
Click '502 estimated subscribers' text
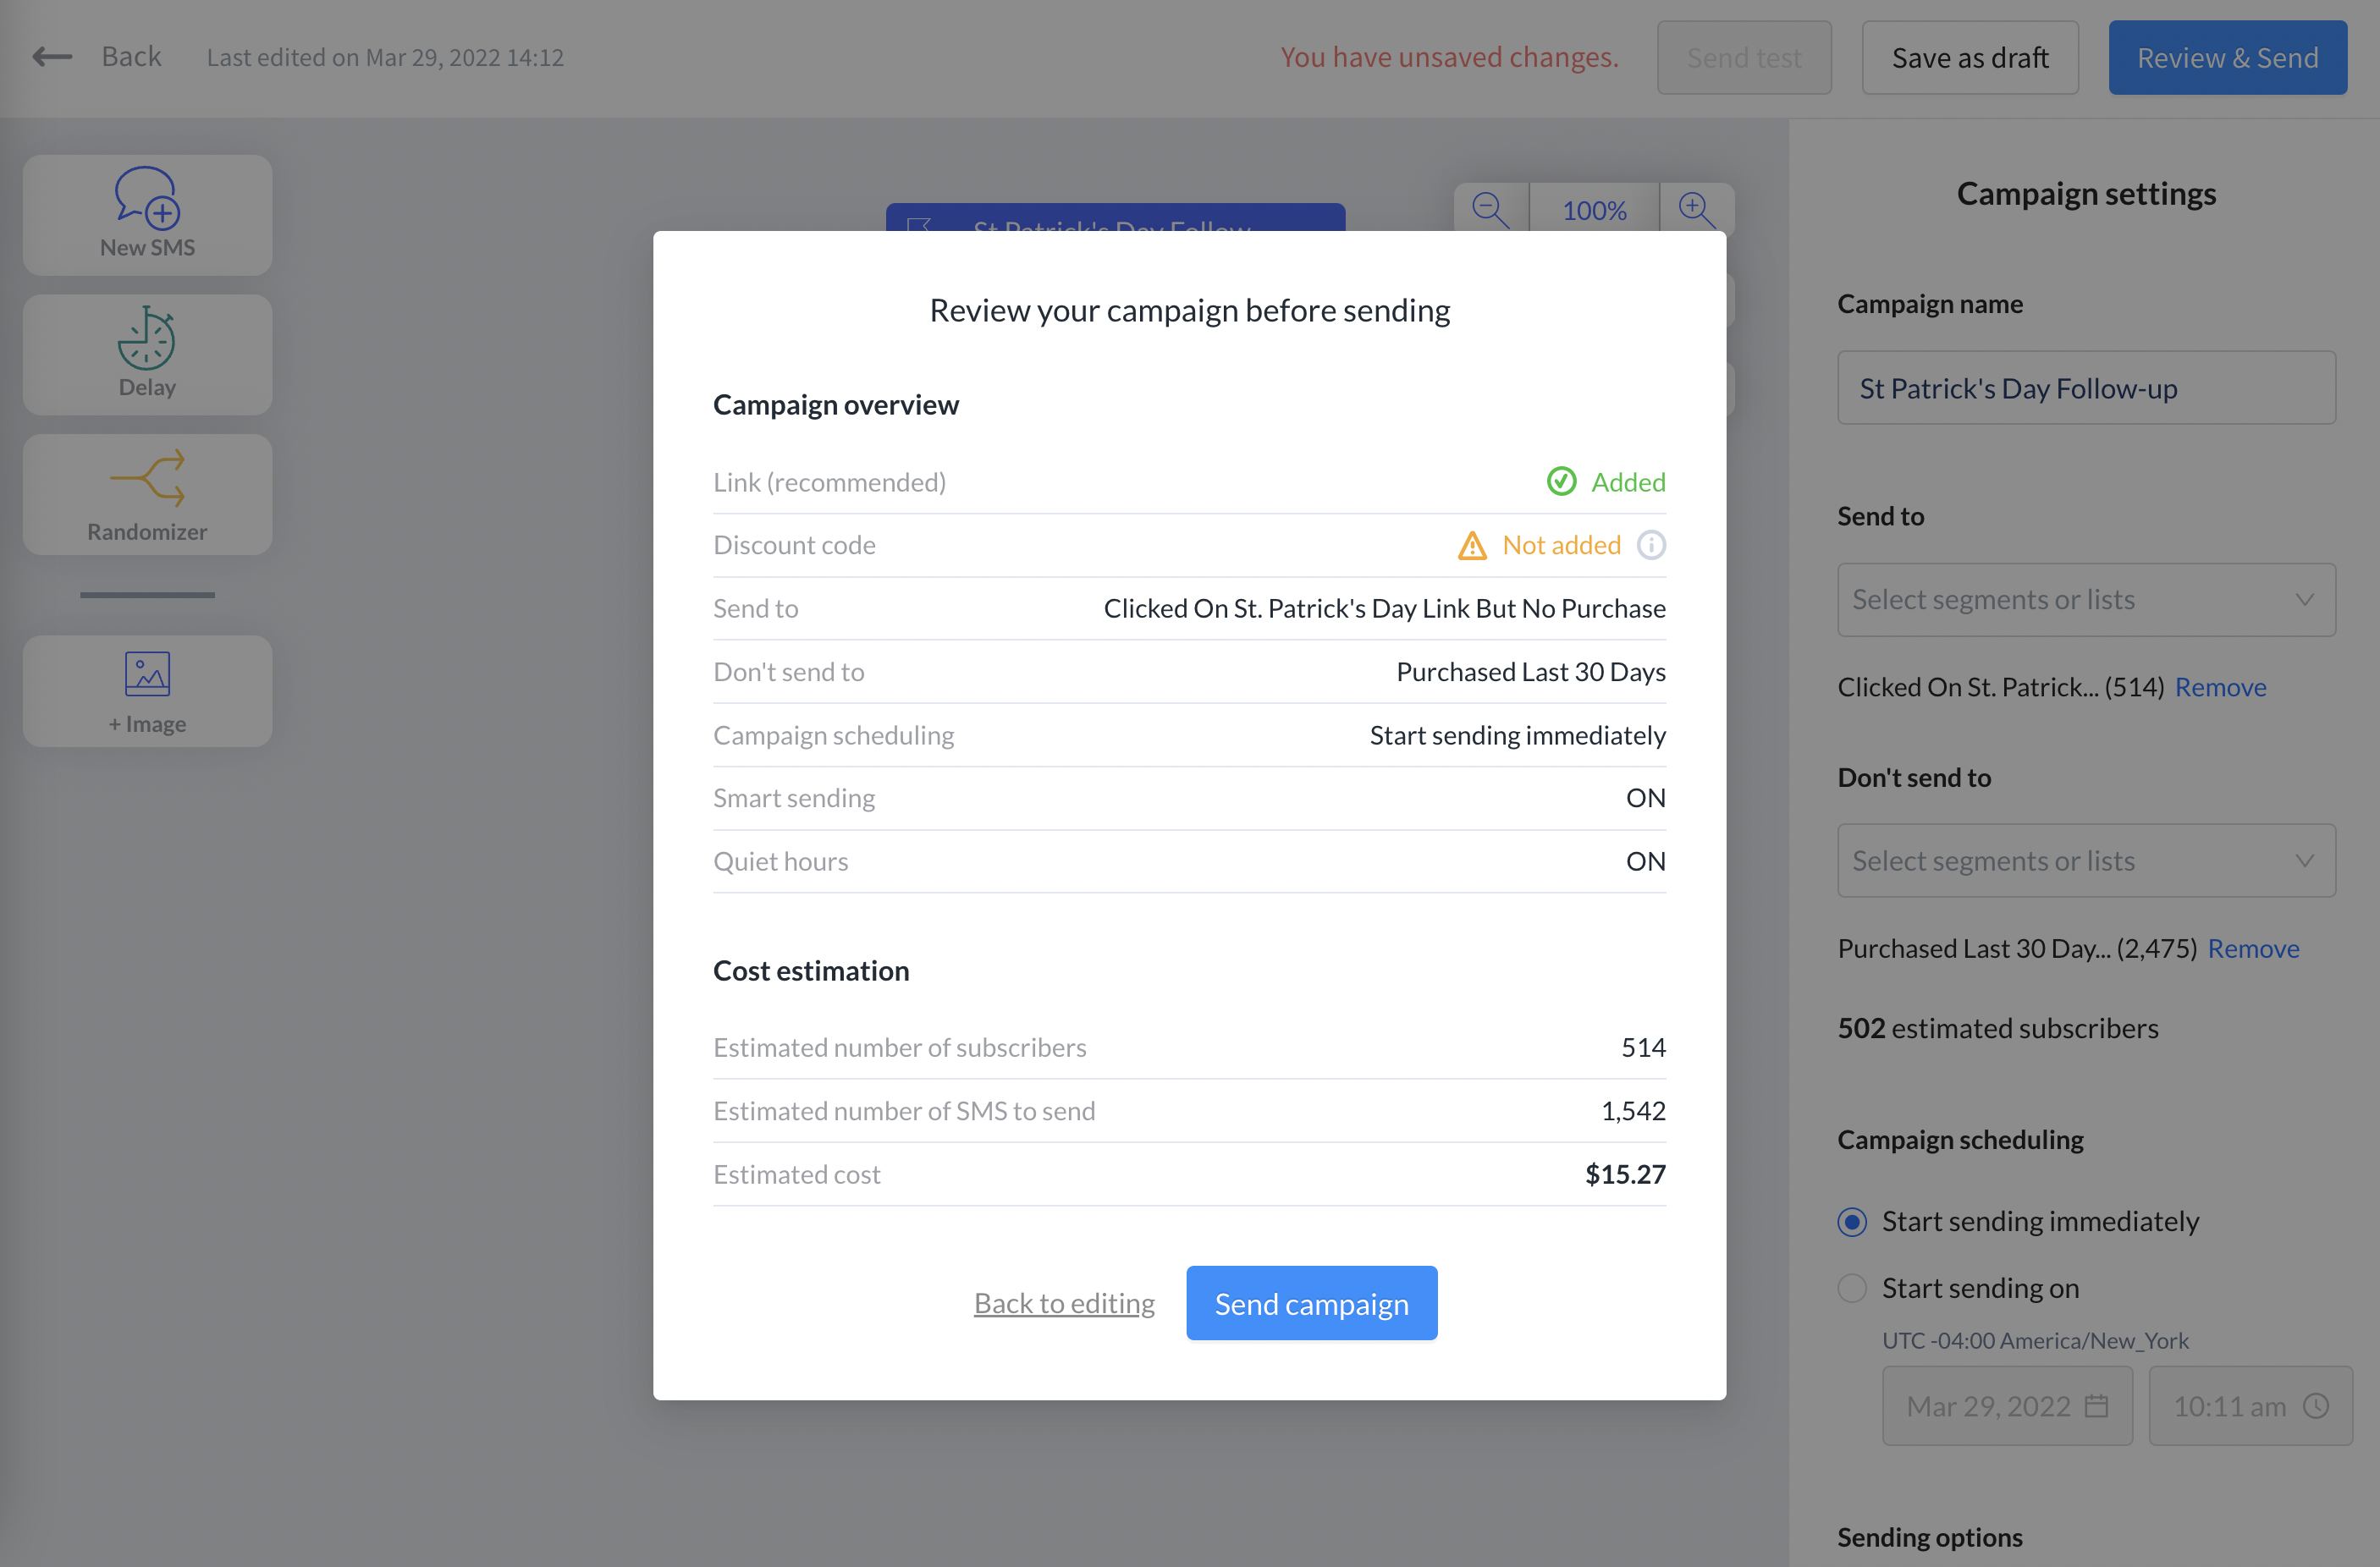(x=1998, y=1028)
